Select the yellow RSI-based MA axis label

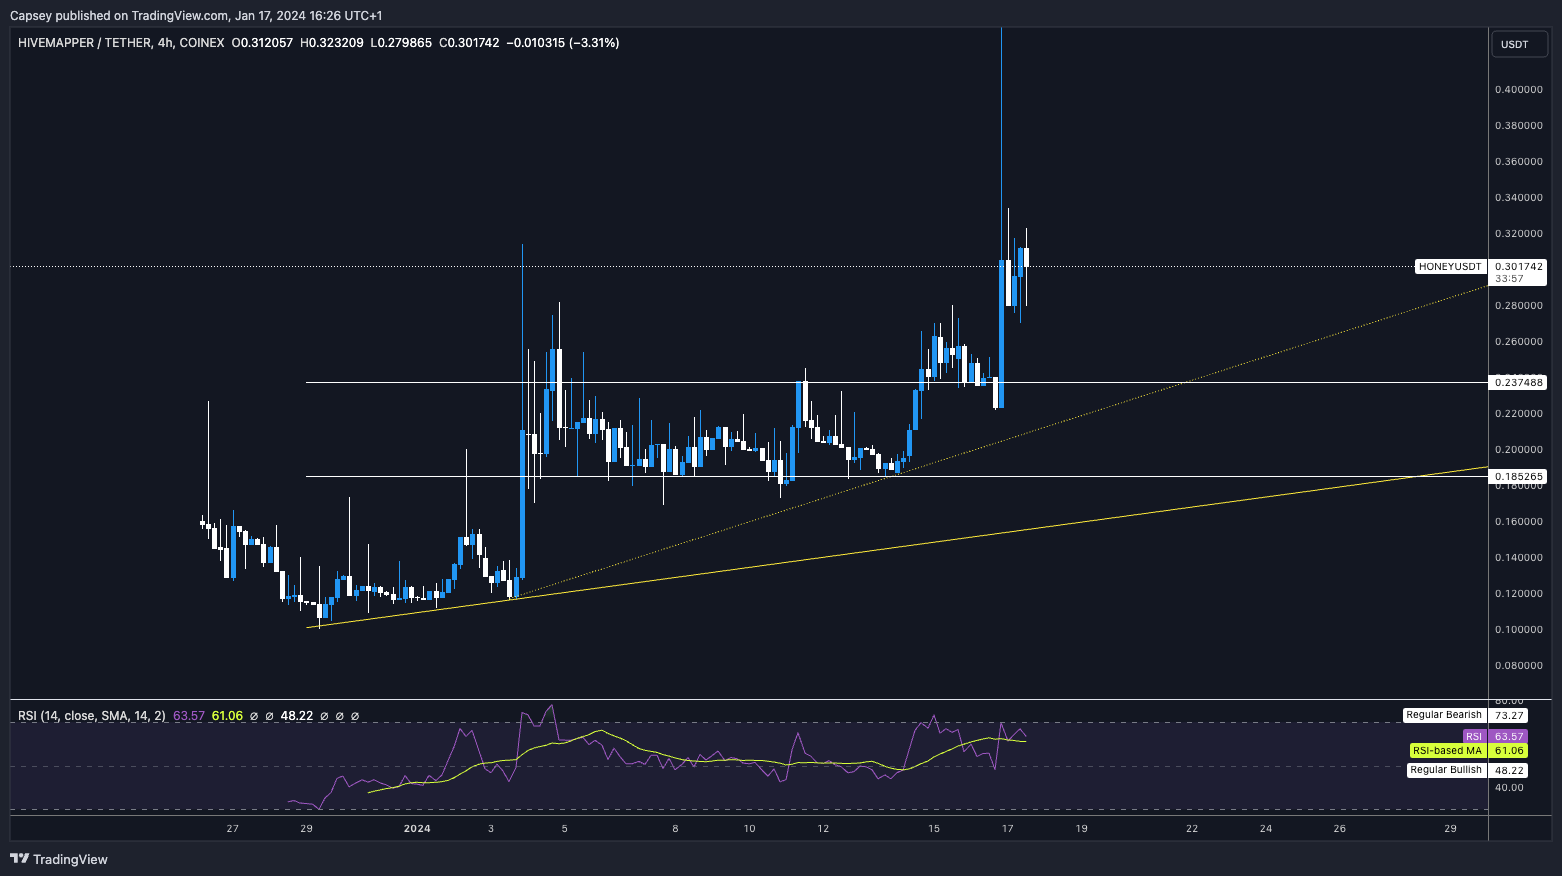click(1446, 751)
